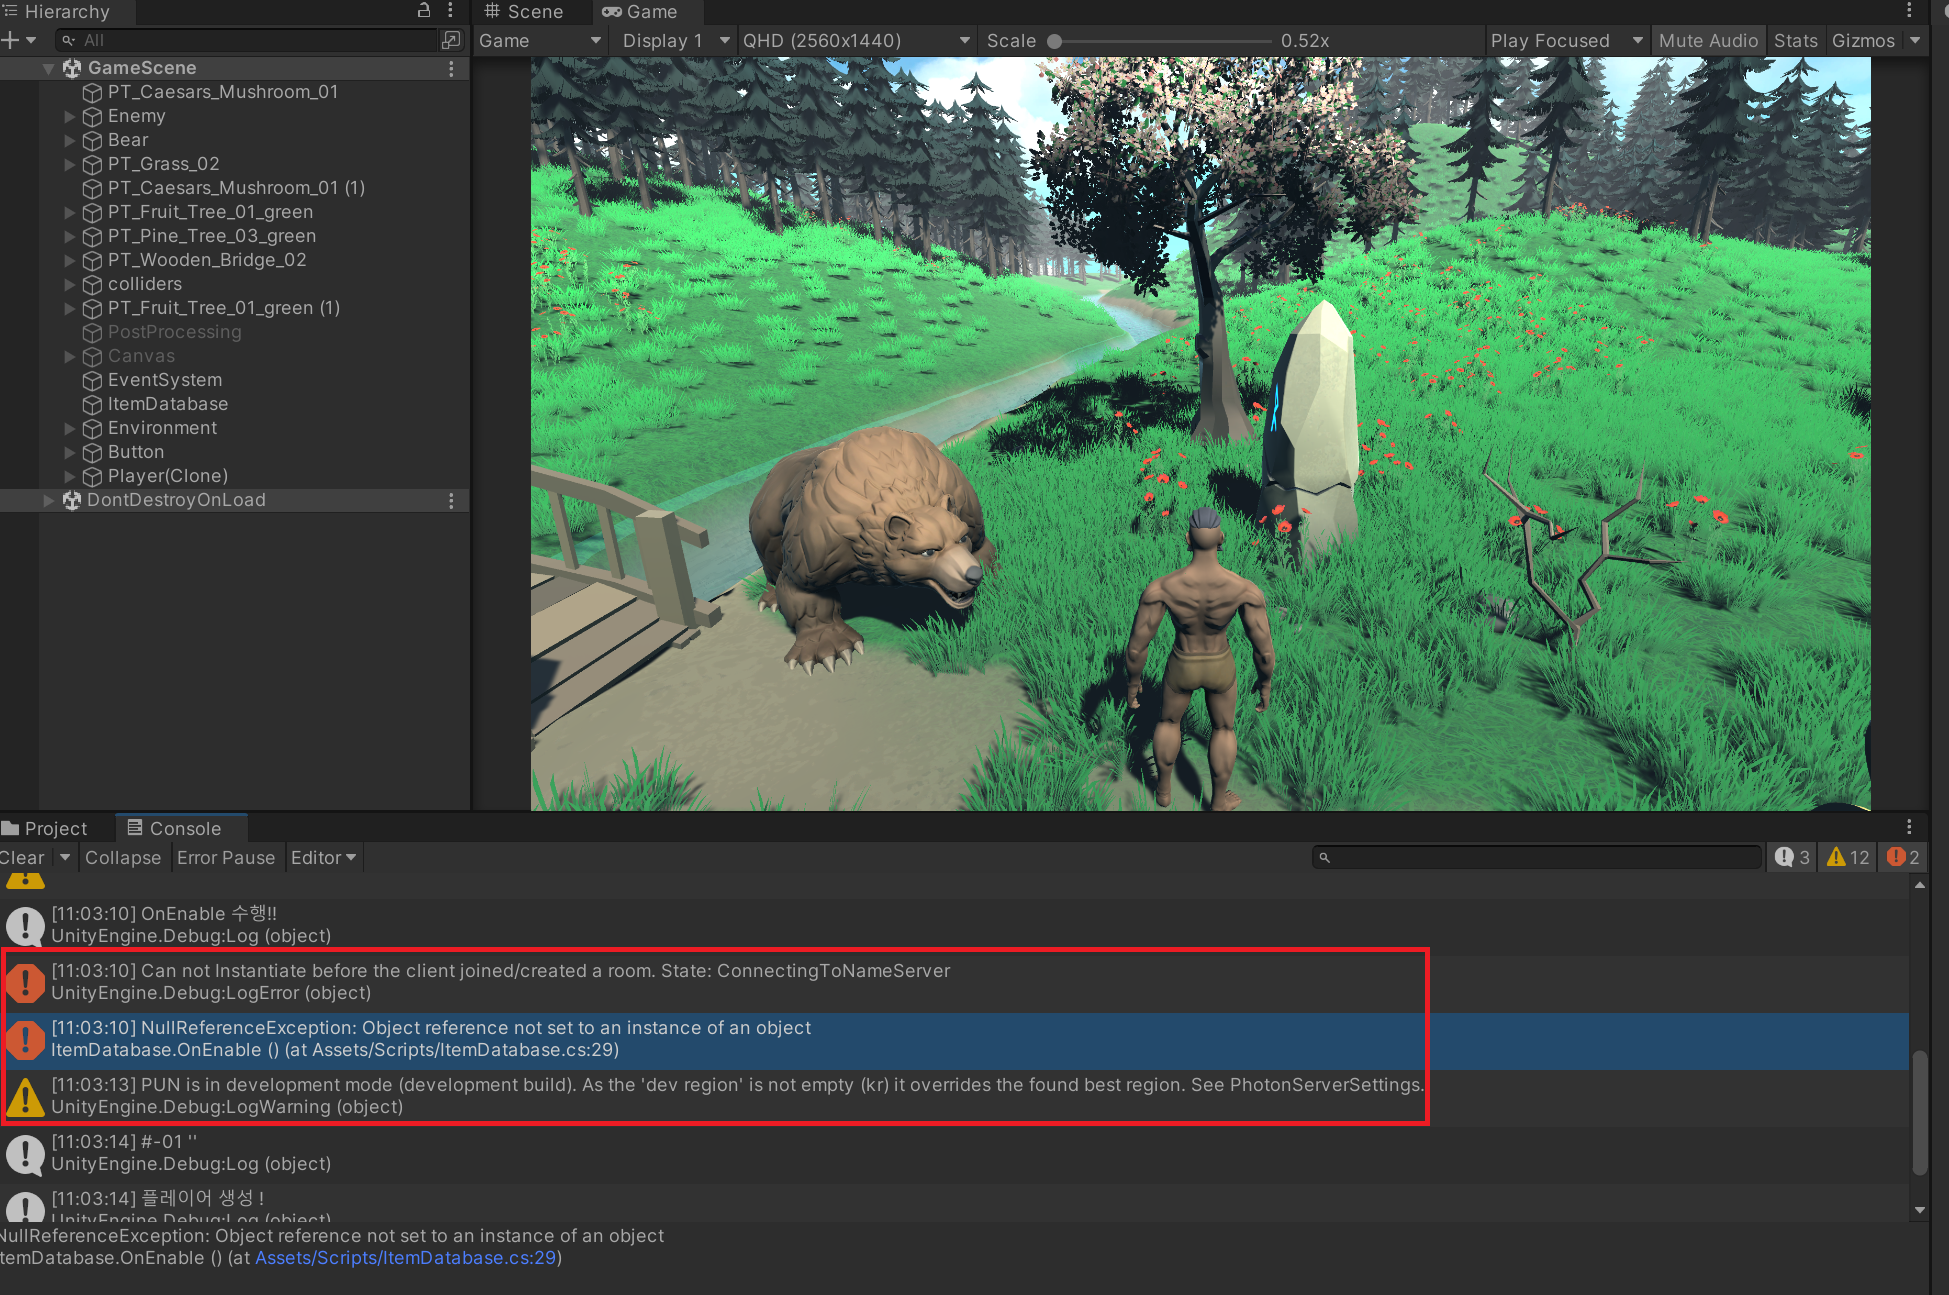Click the Console Collapse button
The image size is (1949, 1295).
click(122, 858)
